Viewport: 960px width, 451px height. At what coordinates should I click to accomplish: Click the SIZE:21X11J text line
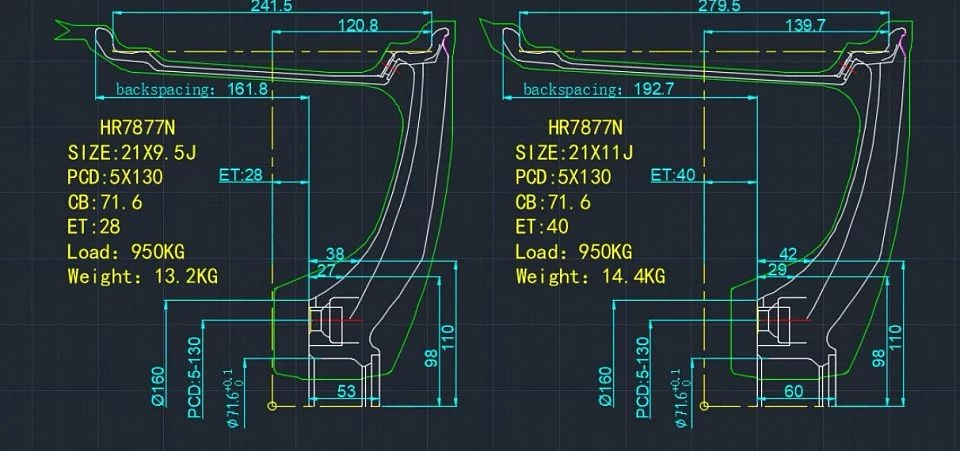tap(574, 152)
